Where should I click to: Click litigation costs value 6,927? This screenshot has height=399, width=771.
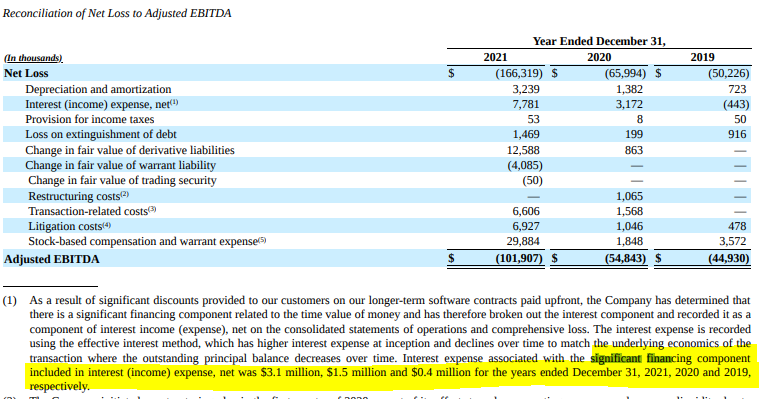[x=526, y=226]
